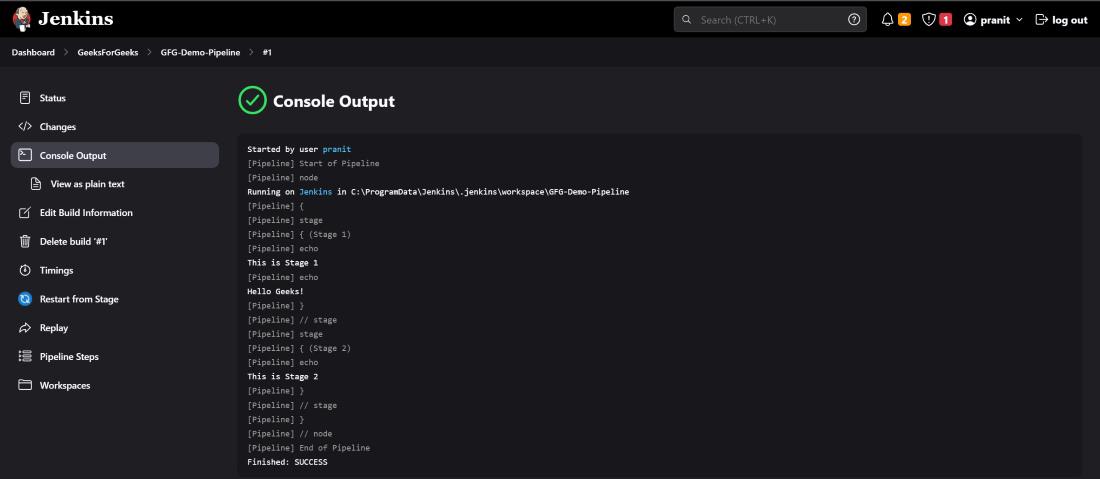Expand the GFG-Demo-Pipeline breadcrumb chevron
The width and height of the screenshot is (1100, 479).
251,52
